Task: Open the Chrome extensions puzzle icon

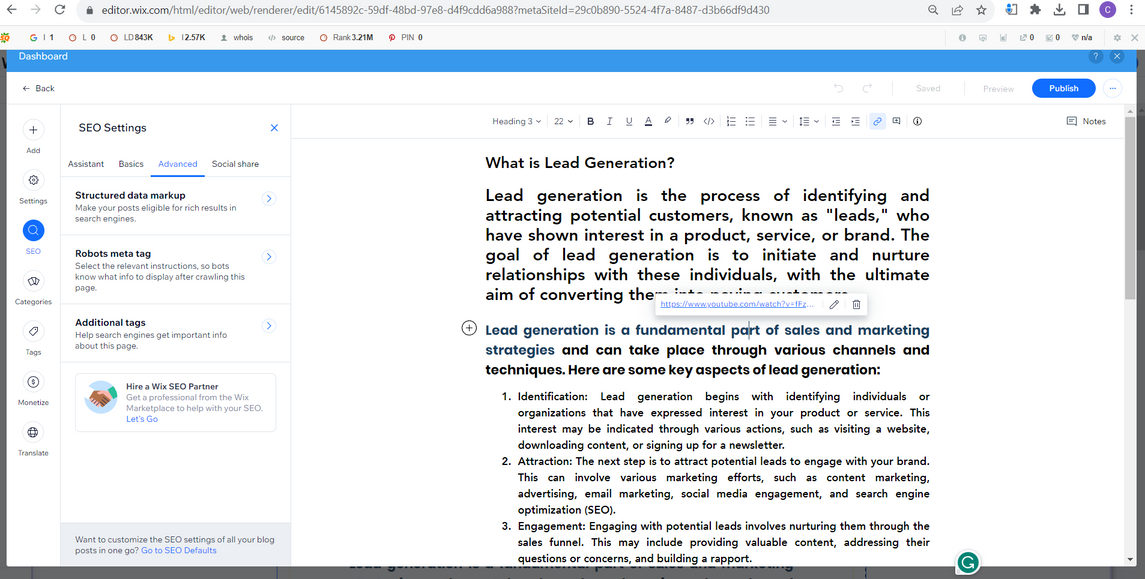Action: (x=1035, y=10)
